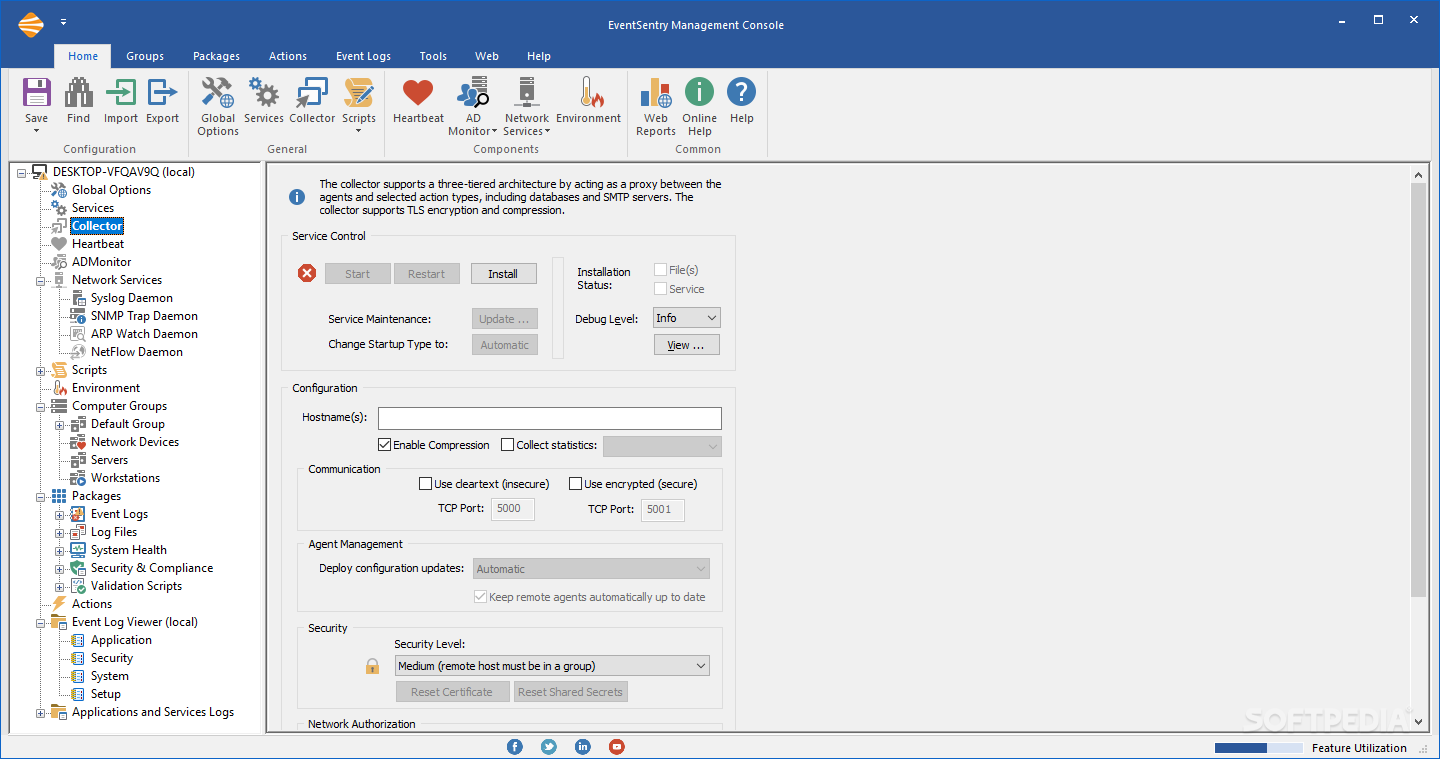Open the Services gears ribbon icon
The image size is (1440, 759).
(263, 93)
